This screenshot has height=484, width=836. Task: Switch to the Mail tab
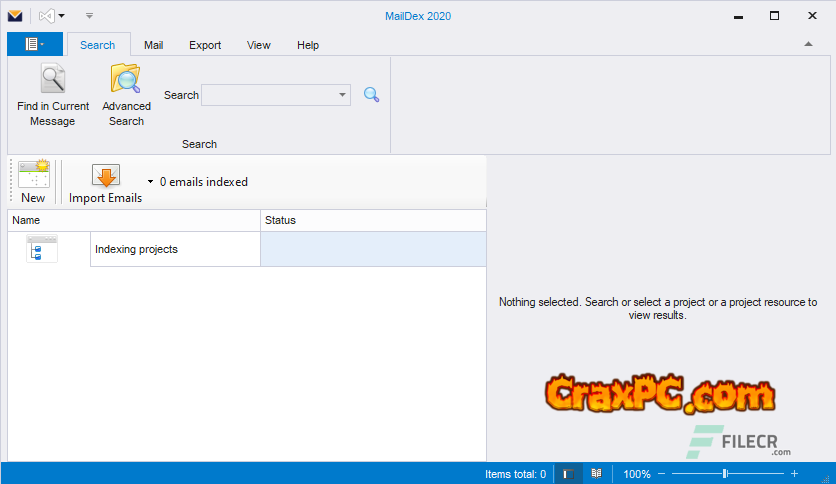point(153,45)
